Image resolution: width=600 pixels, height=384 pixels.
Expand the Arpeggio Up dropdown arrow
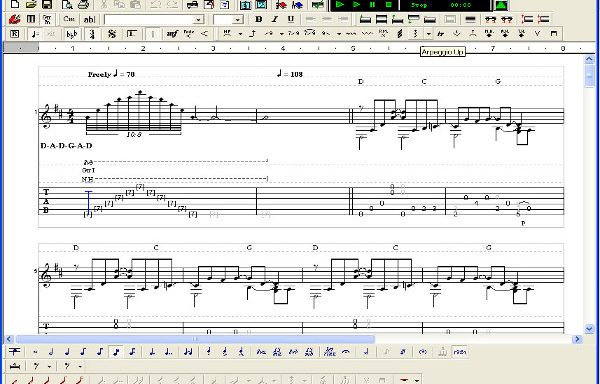(429, 34)
